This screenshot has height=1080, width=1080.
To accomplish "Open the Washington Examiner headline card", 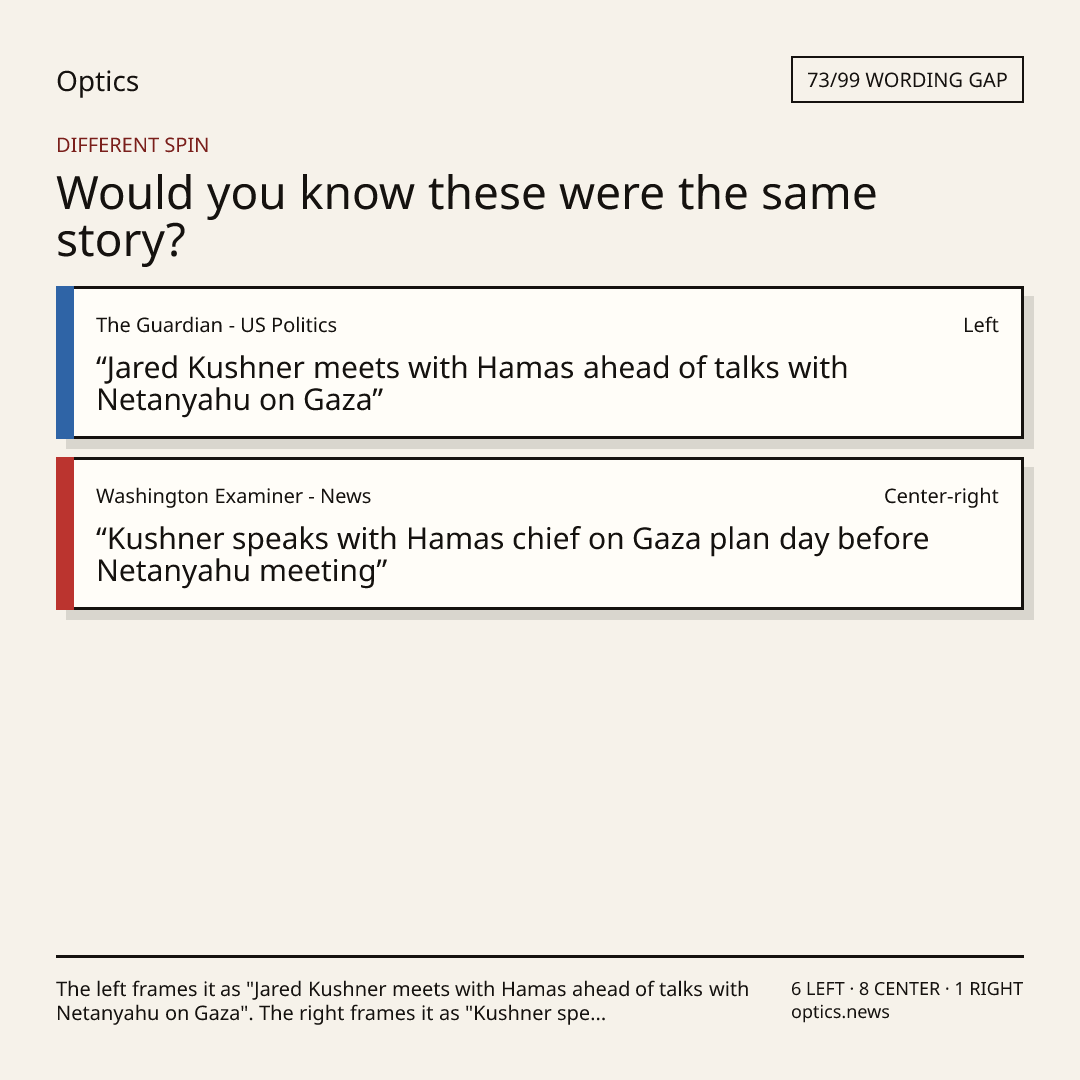I will tap(540, 533).
